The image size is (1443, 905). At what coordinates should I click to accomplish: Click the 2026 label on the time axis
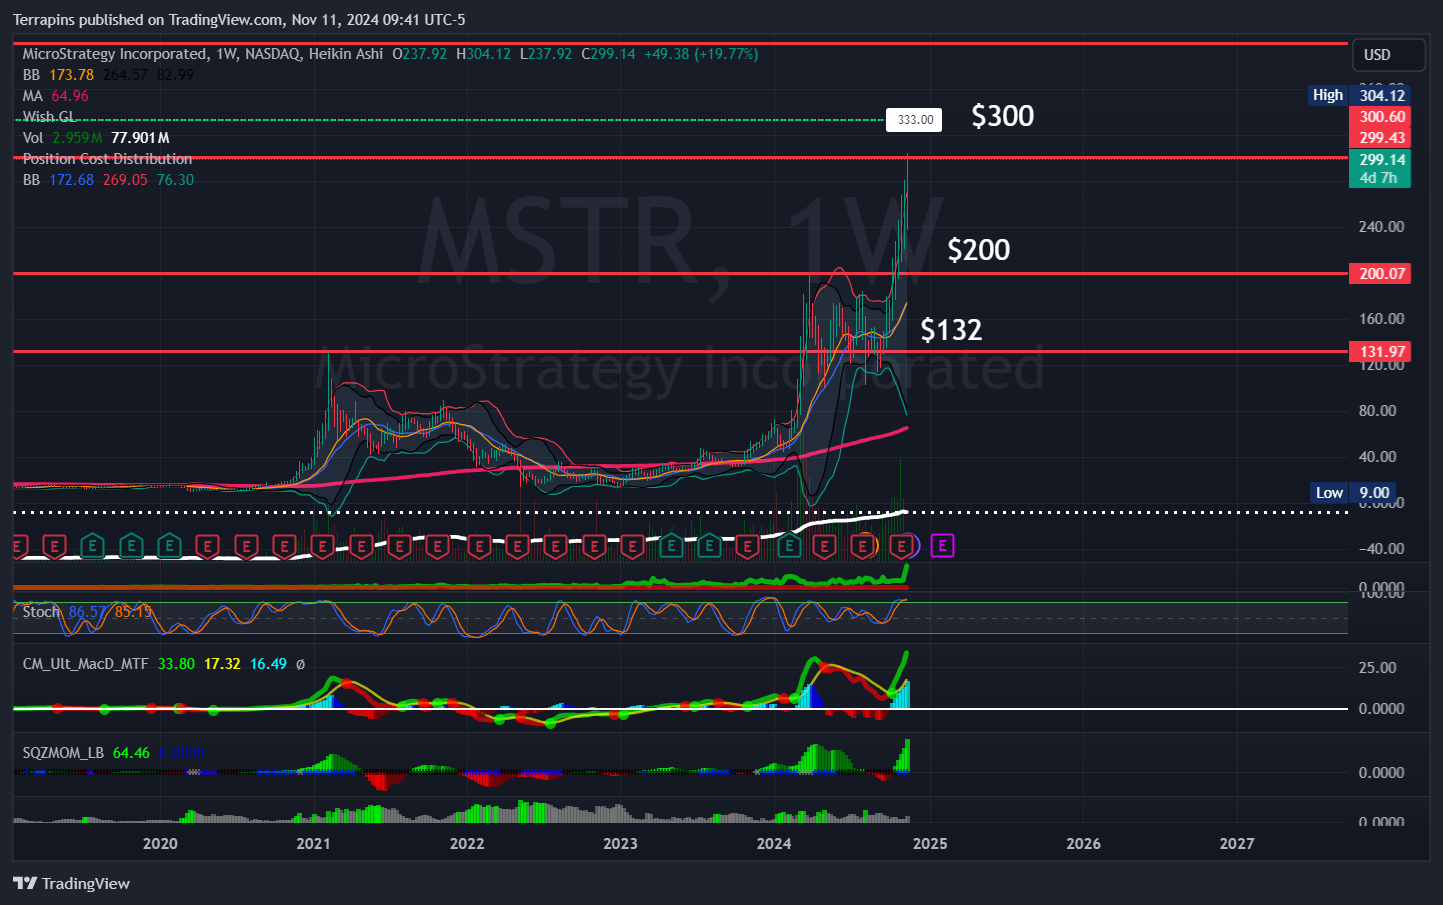pos(1084,844)
